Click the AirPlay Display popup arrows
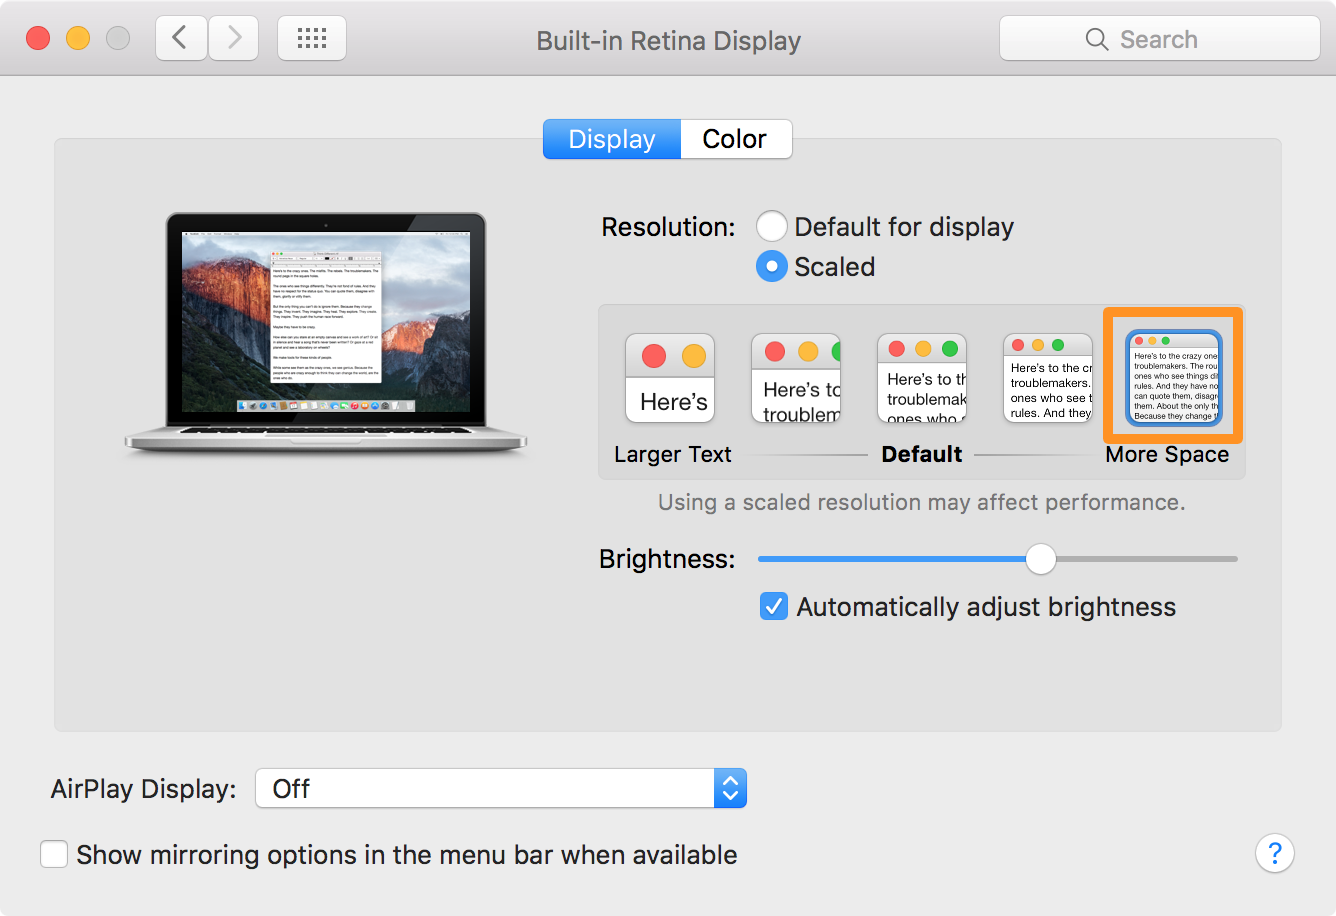The image size is (1336, 916). point(729,788)
